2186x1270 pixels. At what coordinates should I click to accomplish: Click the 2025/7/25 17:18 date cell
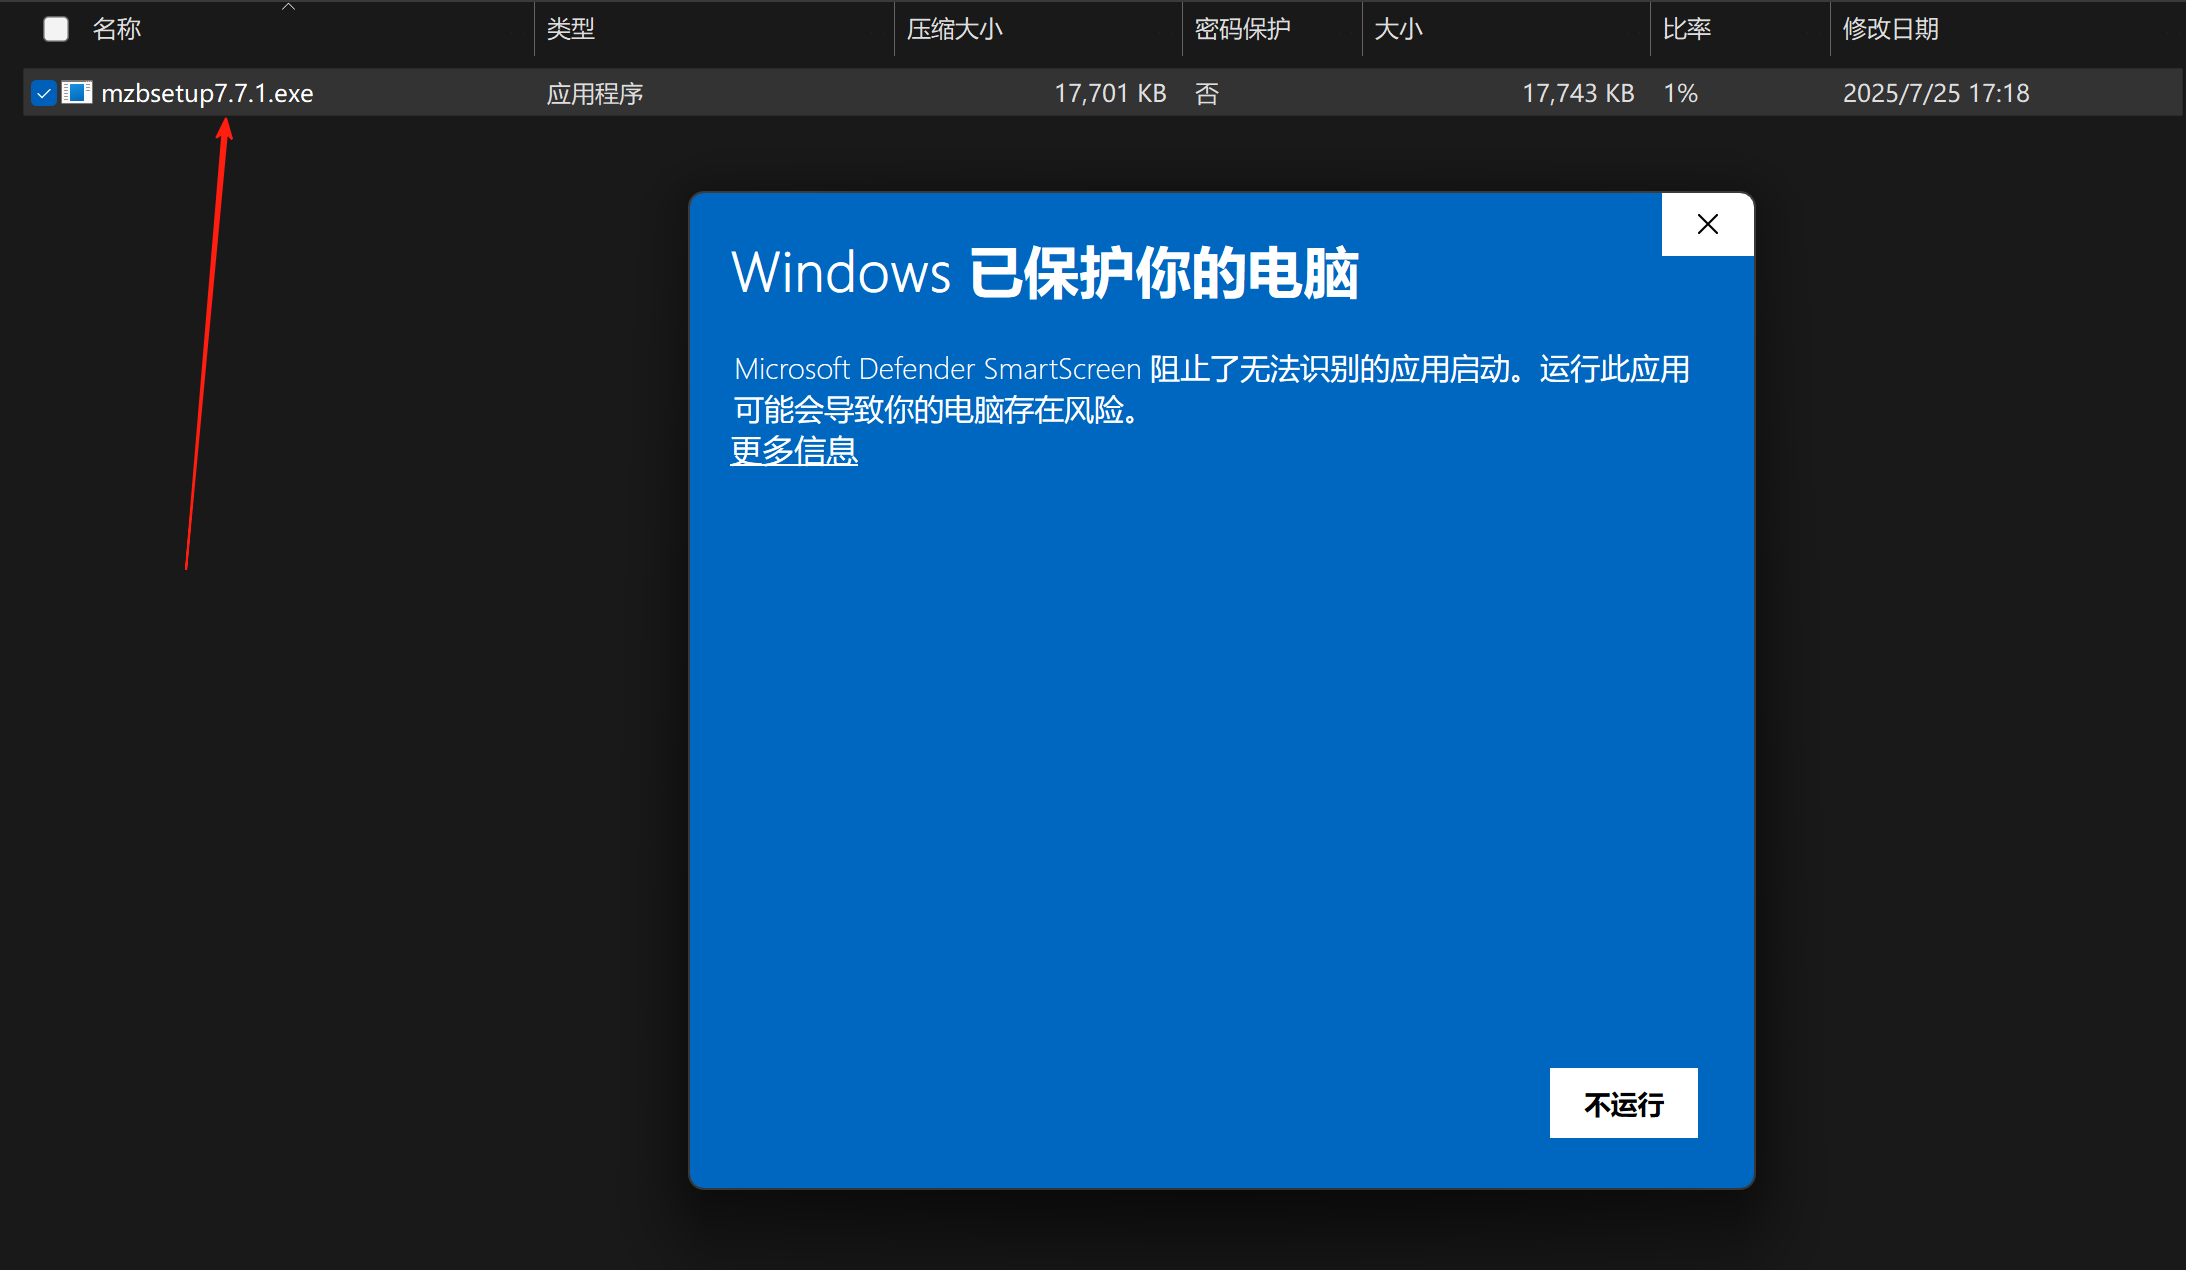point(1936,93)
